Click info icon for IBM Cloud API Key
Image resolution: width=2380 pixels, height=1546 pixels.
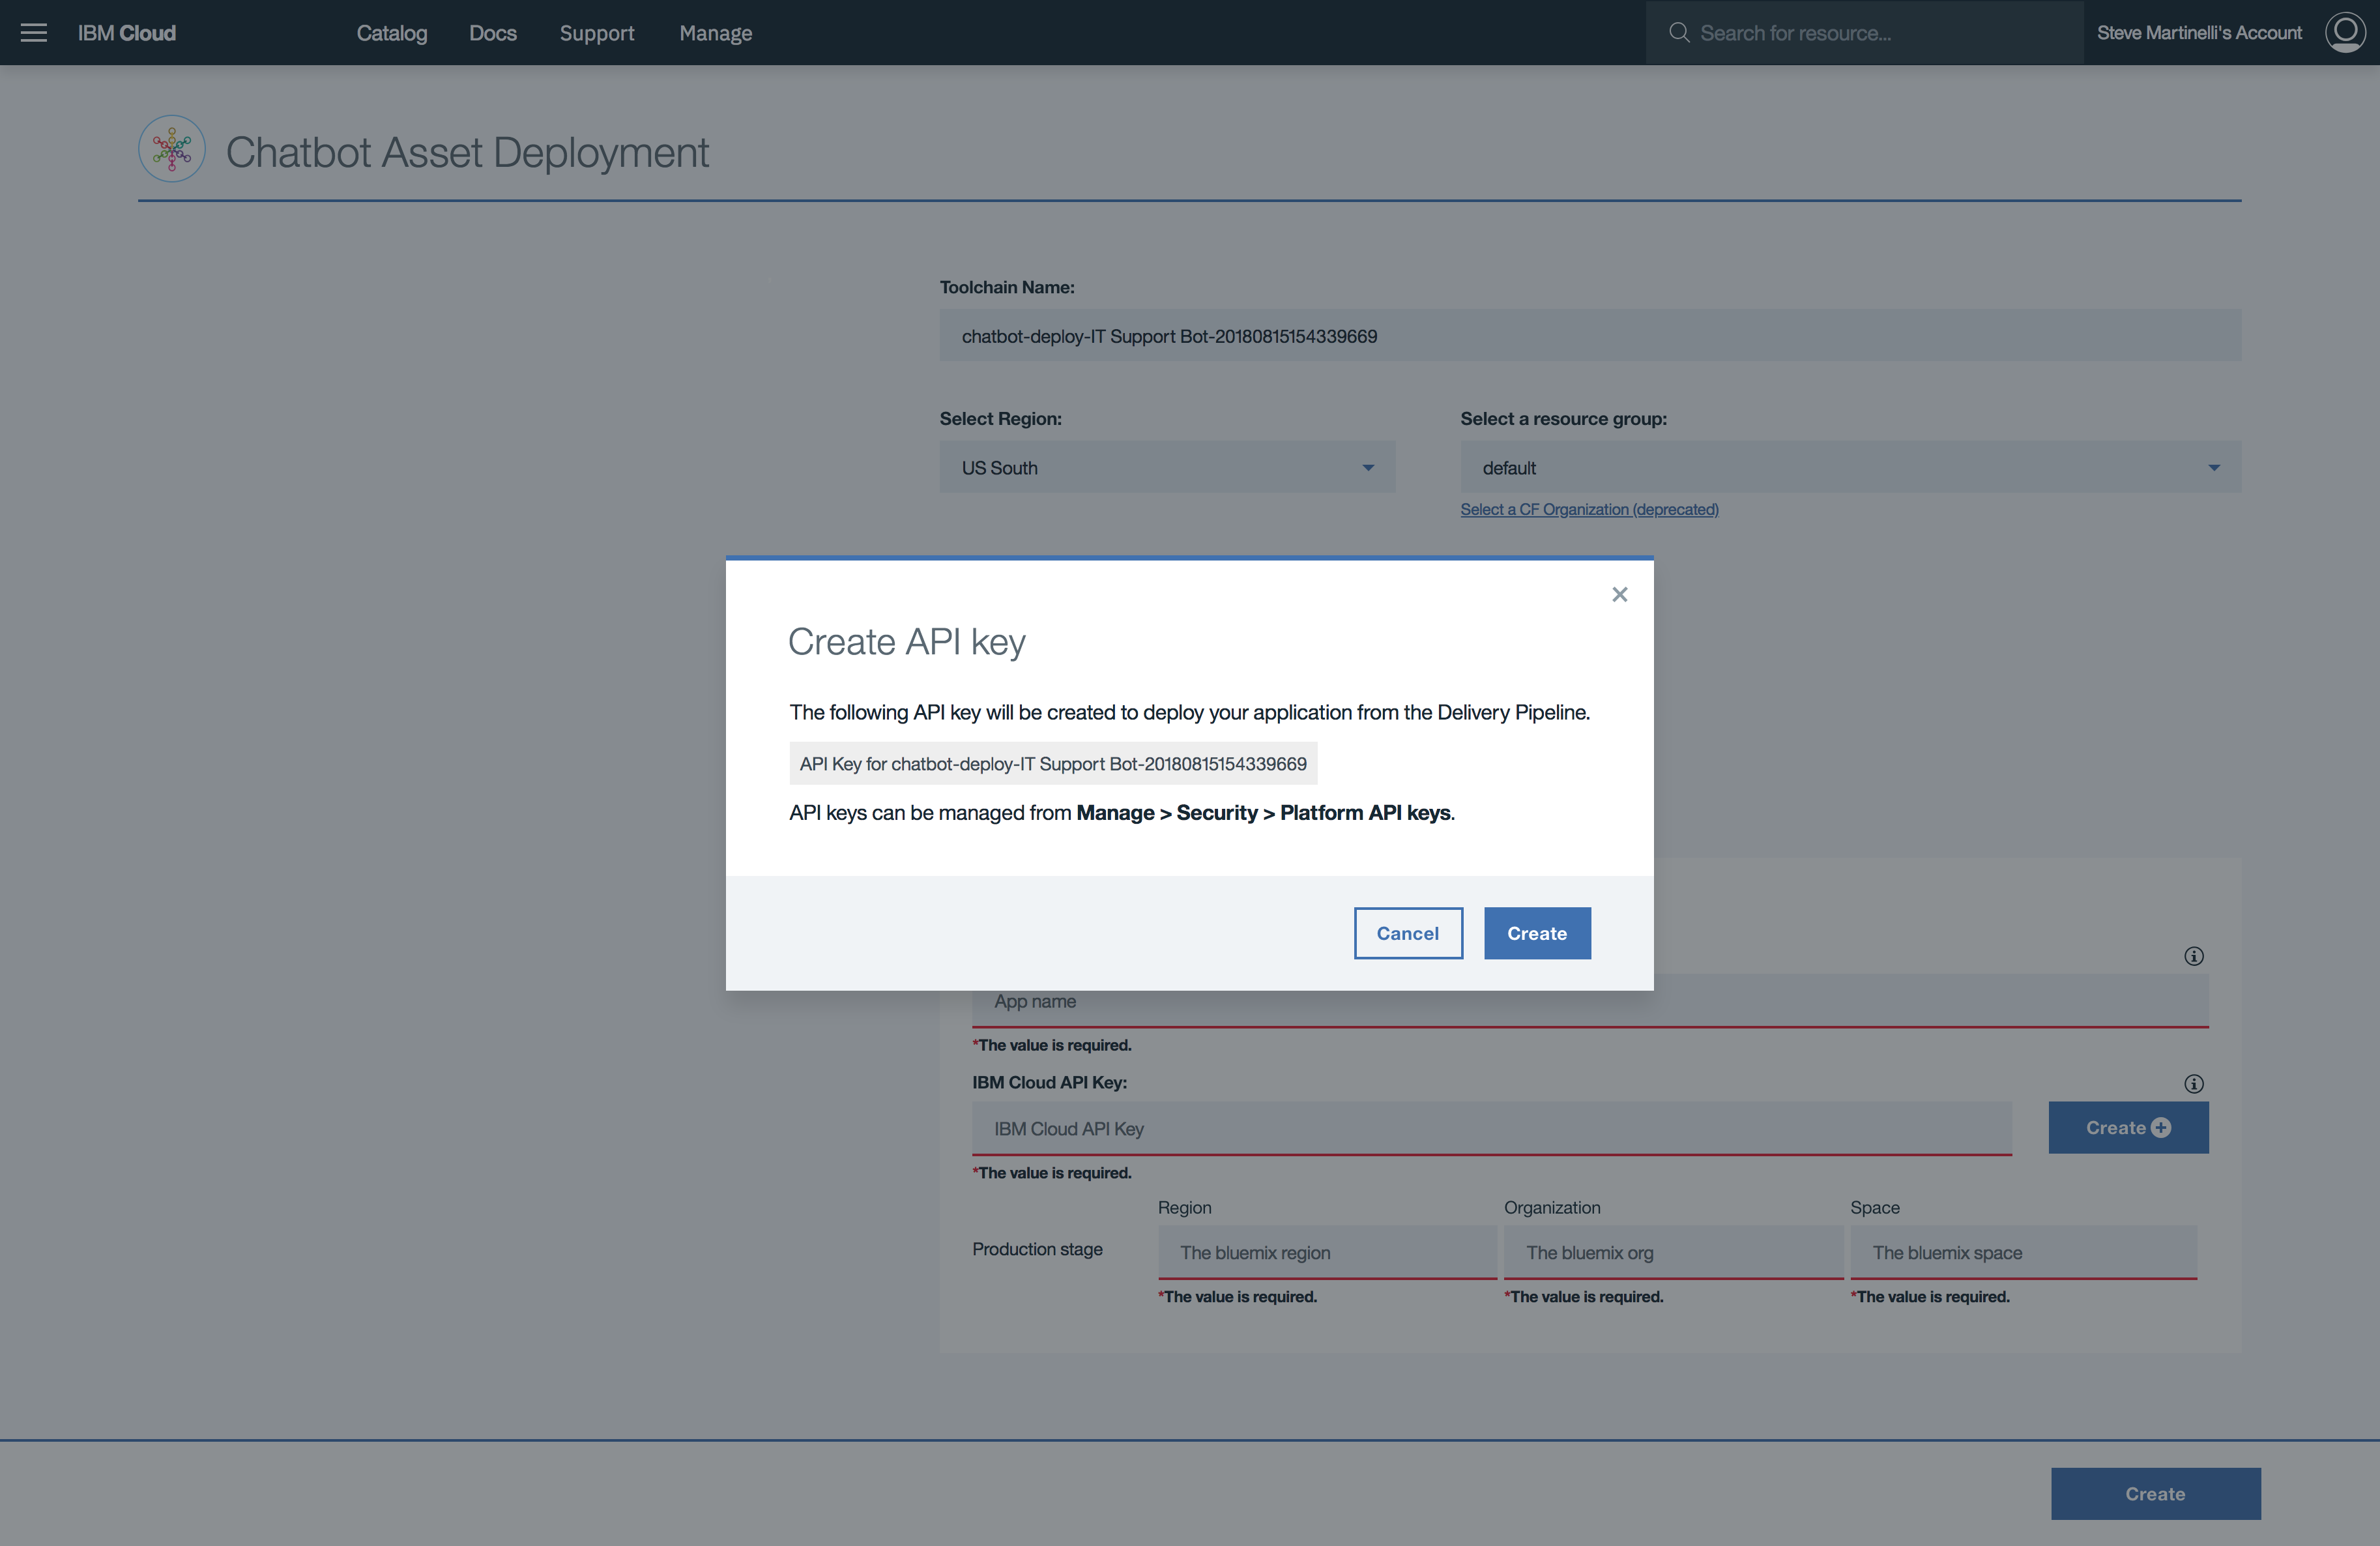pos(2193,1084)
